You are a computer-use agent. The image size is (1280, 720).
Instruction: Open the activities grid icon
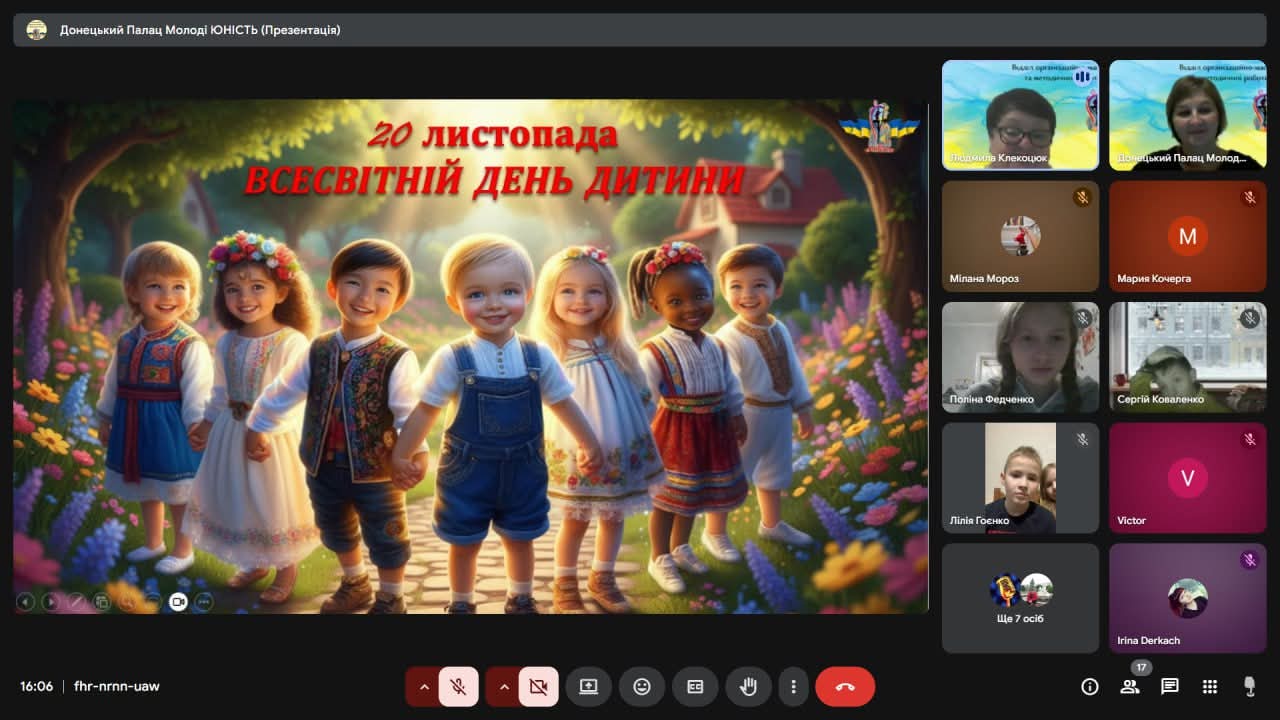[1210, 687]
